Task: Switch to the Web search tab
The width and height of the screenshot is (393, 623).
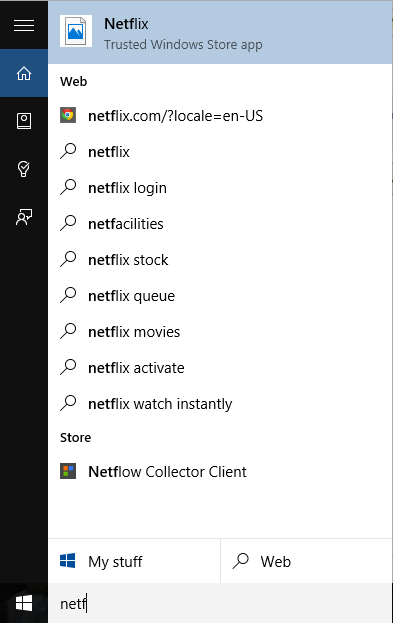Action: coord(306,561)
